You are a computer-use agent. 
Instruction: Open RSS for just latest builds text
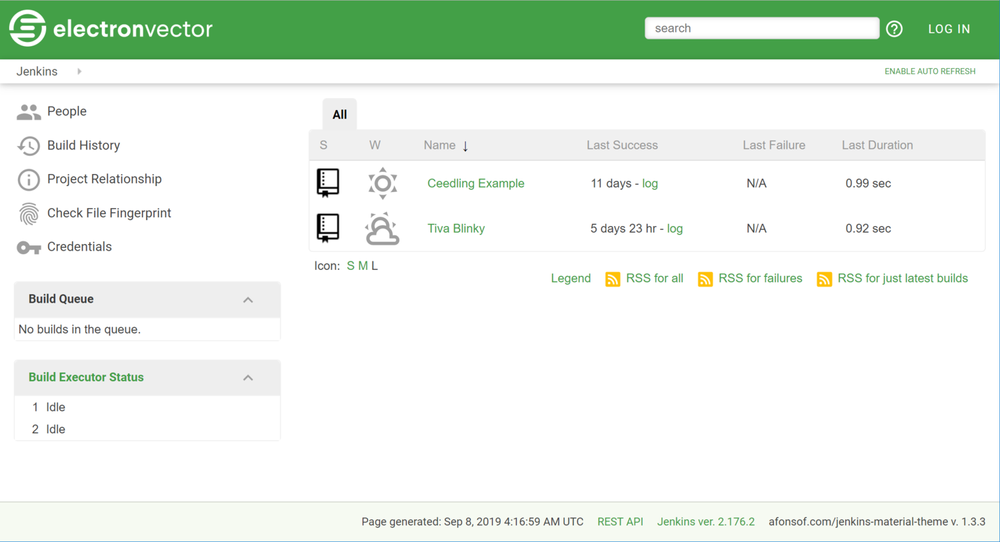pos(902,279)
